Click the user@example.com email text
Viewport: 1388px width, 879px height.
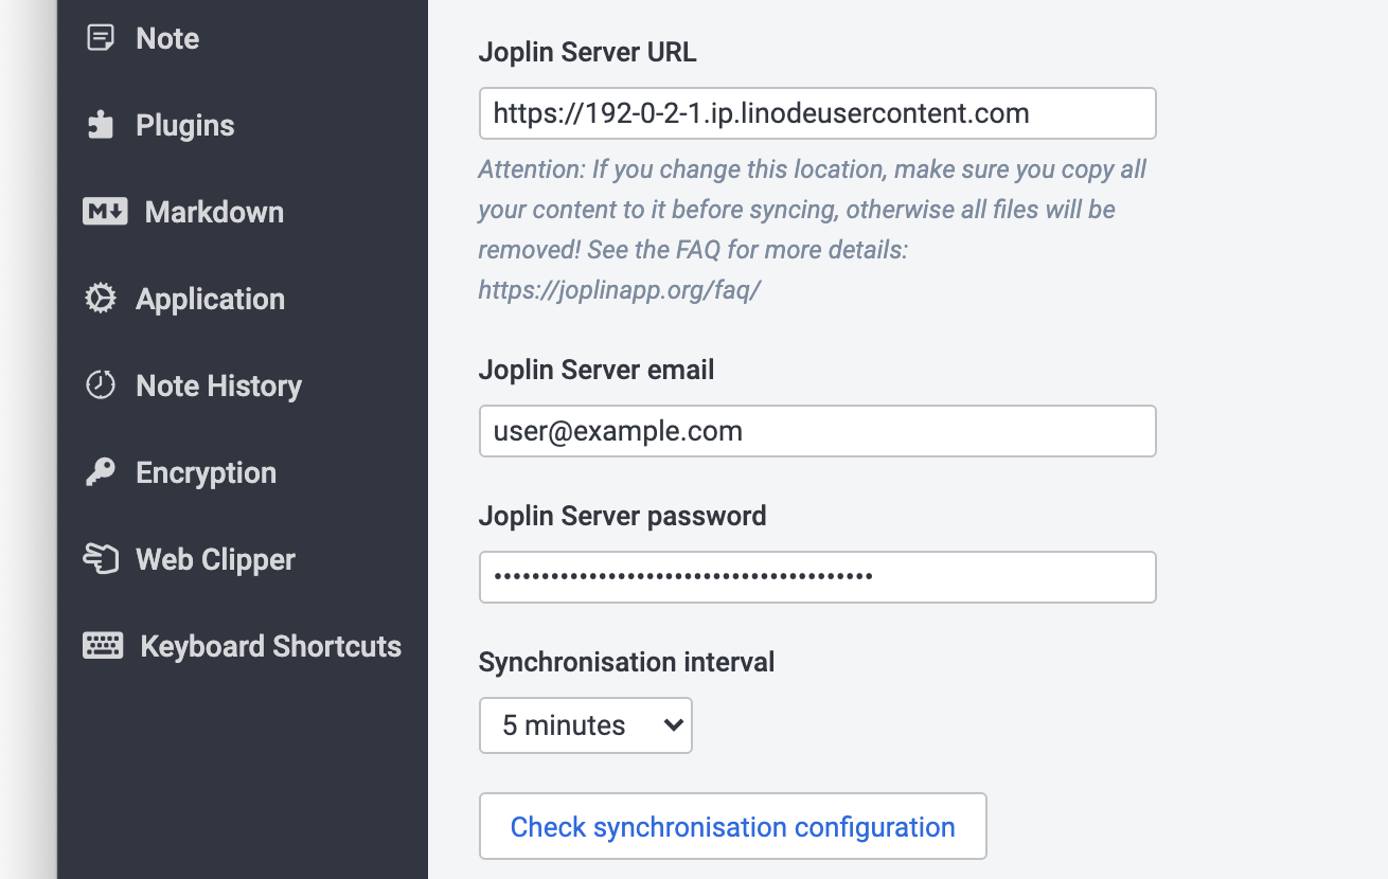point(617,430)
